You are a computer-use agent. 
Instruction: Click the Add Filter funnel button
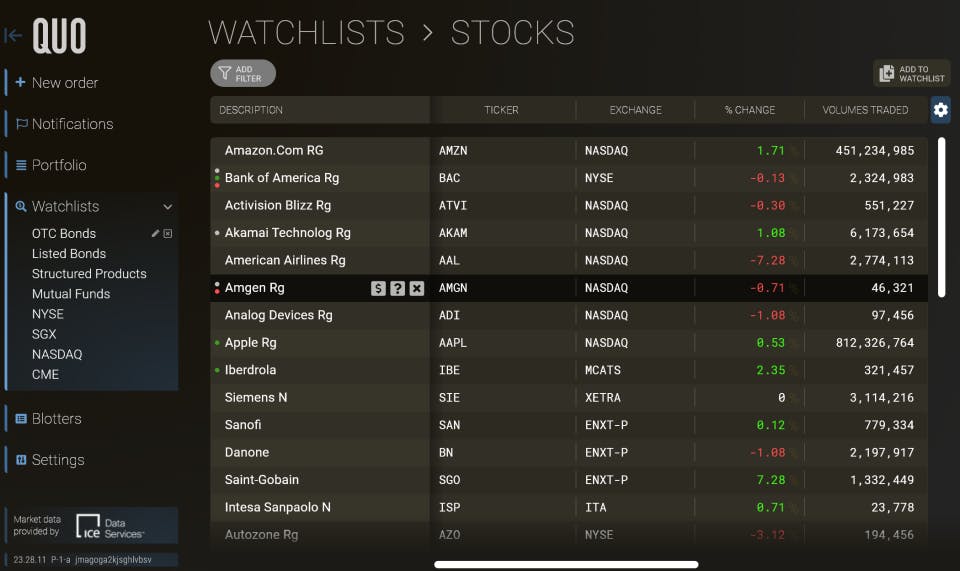click(243, 73)
